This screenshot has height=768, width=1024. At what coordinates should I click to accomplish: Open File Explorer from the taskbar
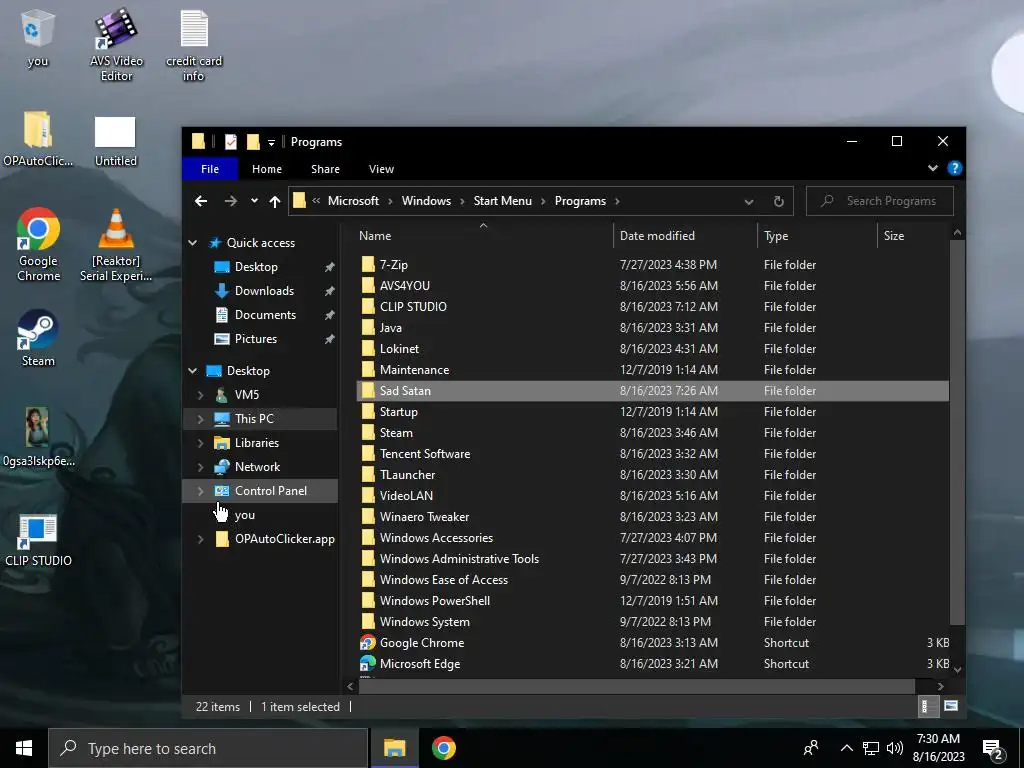coord(394,748)
